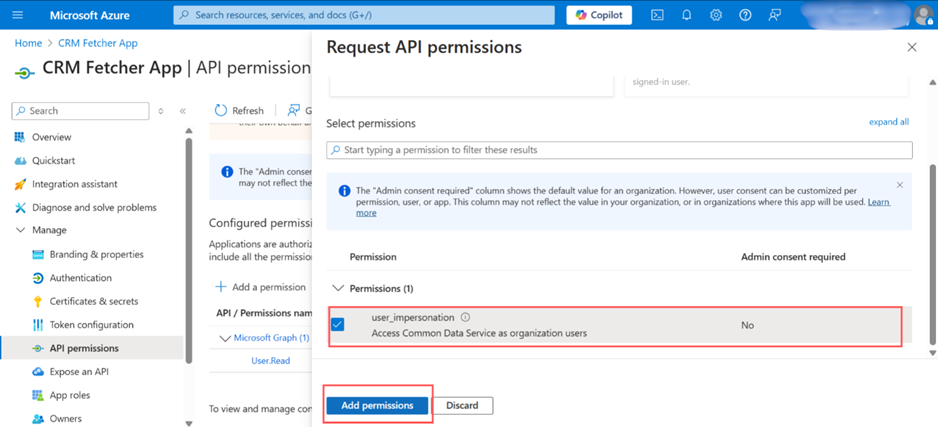Open portal settings gear
Viewport: 938px width, 427px height.
pyautogui.click(x=715, y=16)
